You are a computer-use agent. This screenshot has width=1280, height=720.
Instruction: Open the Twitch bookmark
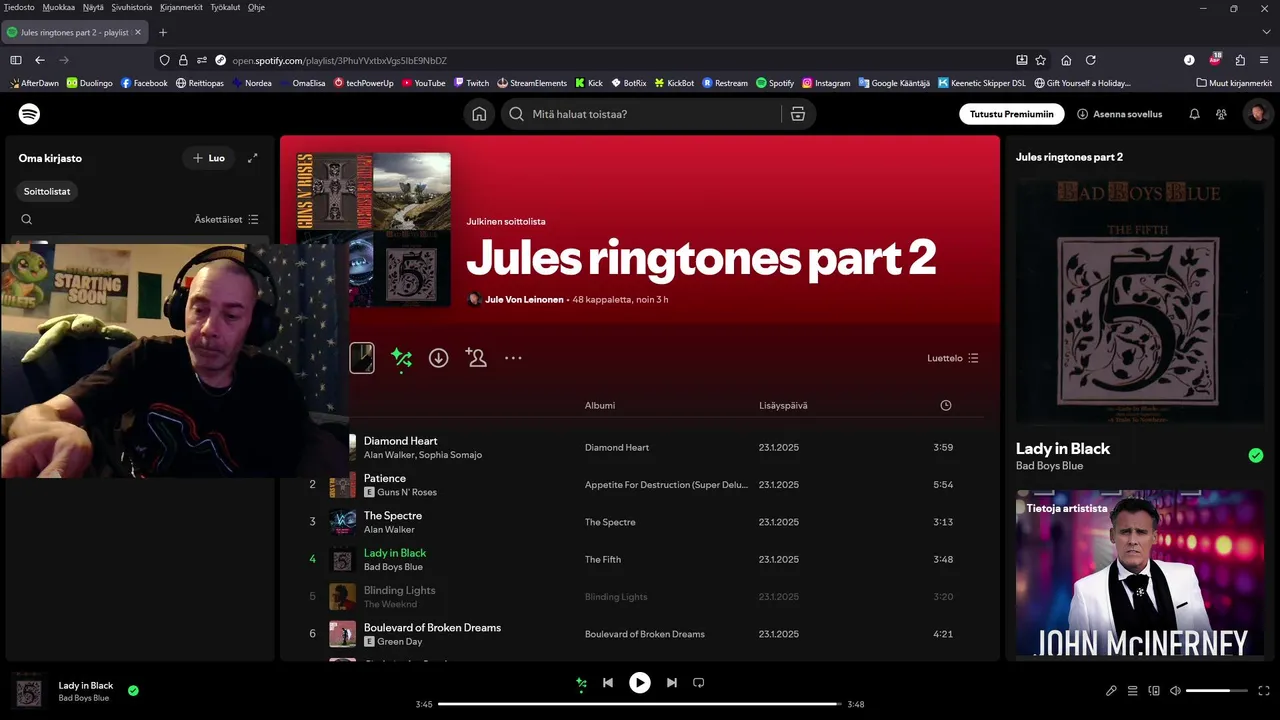tap(471, 83)
